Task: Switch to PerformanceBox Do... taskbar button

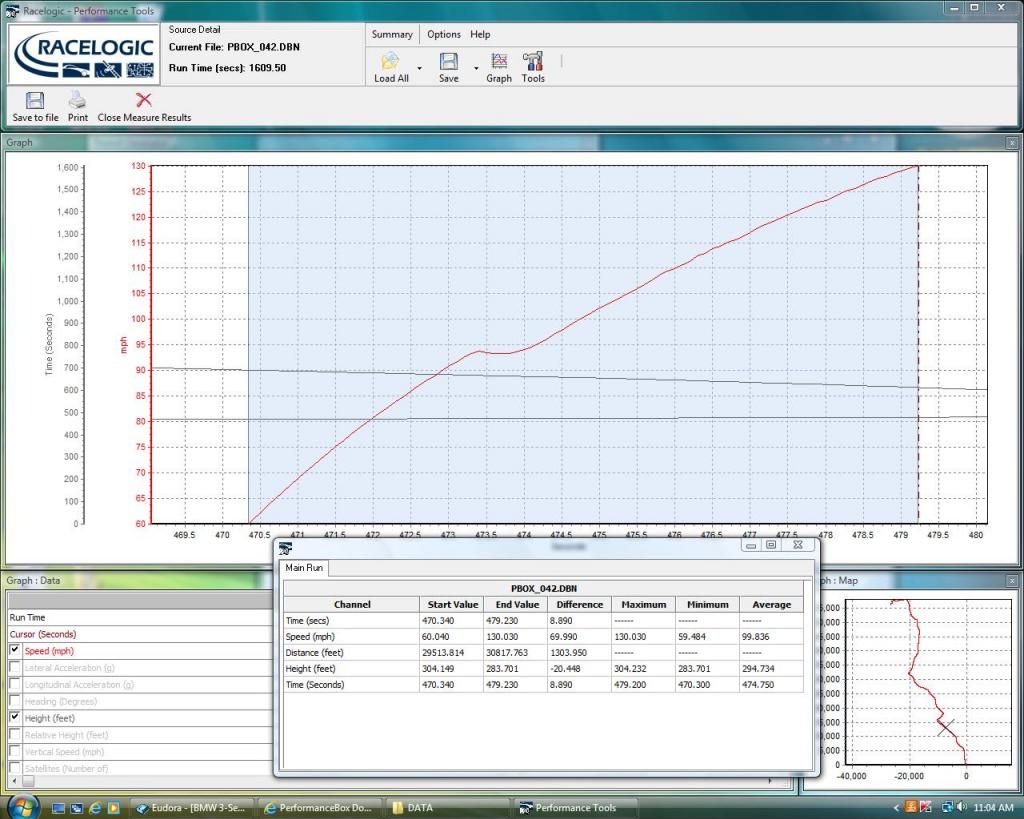Action: [x=319, y=808]
